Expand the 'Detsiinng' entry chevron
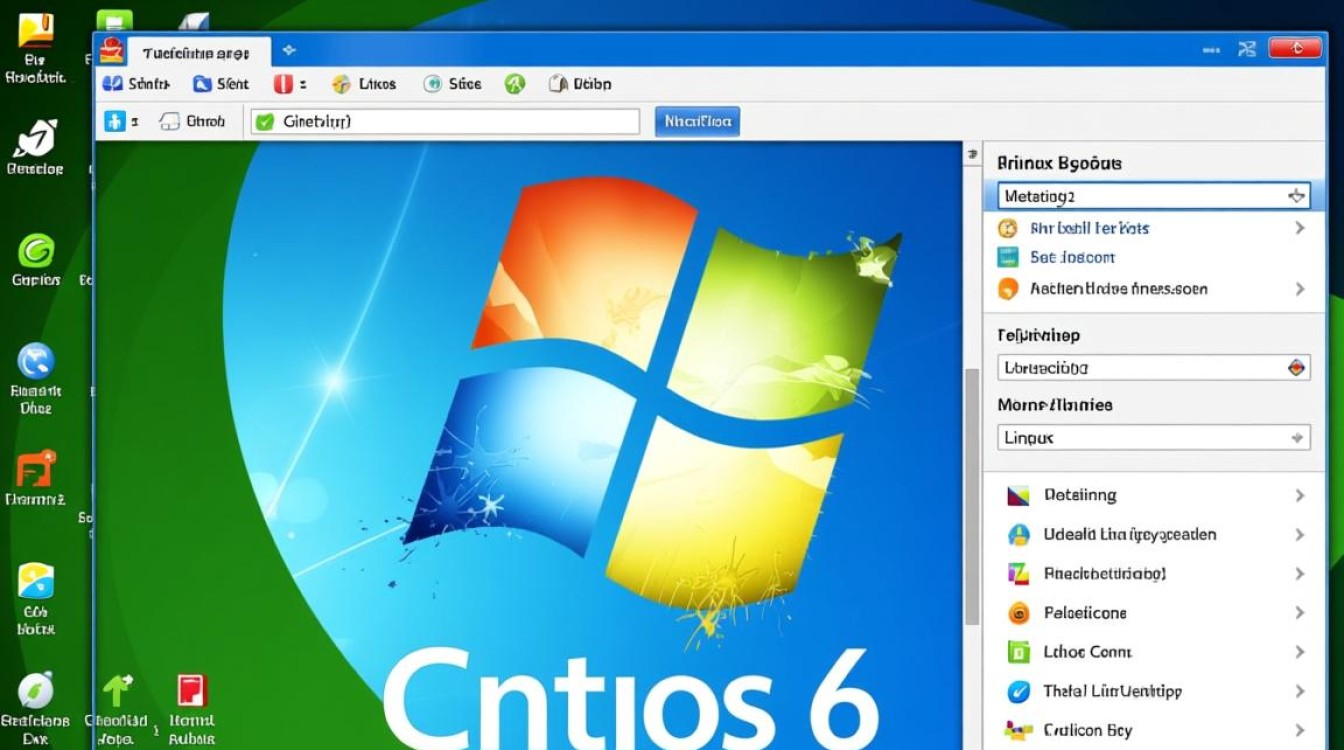The height and width of the screenshot is (750, 1344). pyautogui.click(x=1299, y=495)
